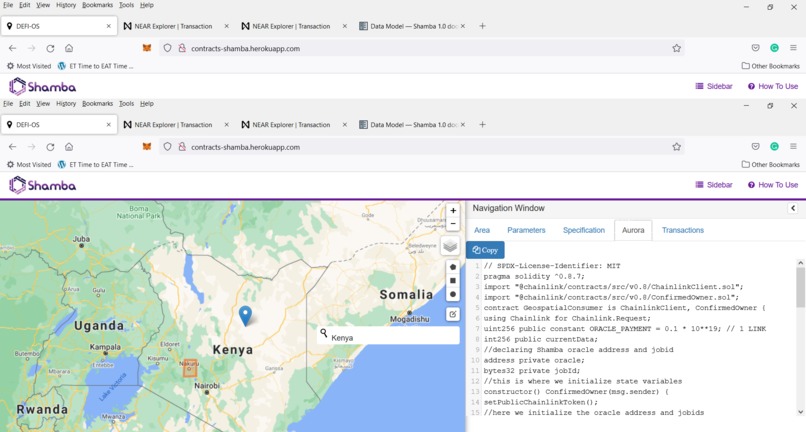Select the draw rectangle tool
Screen dimensions: 806x432
coord(453,281)
